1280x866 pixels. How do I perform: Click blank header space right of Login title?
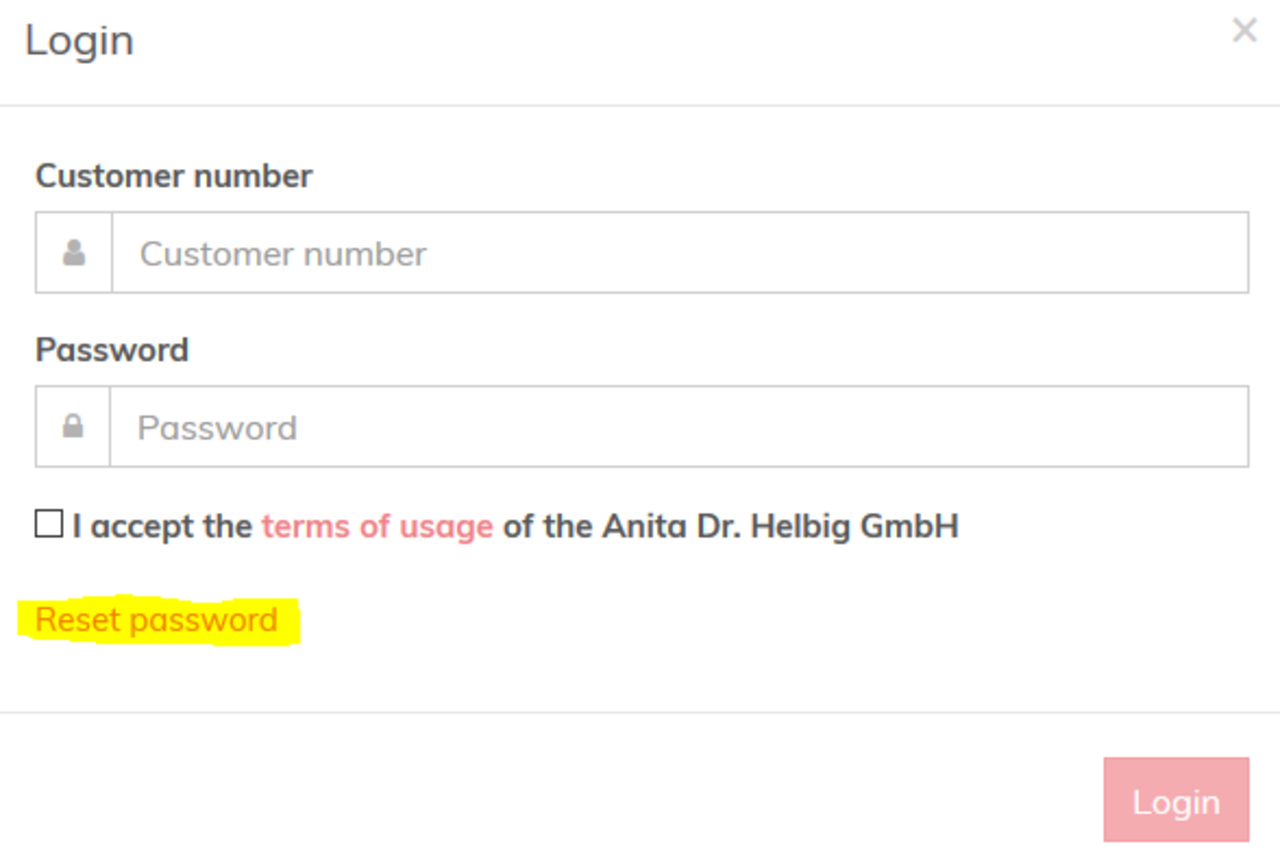pyautogui.click(x=680, y=41)
